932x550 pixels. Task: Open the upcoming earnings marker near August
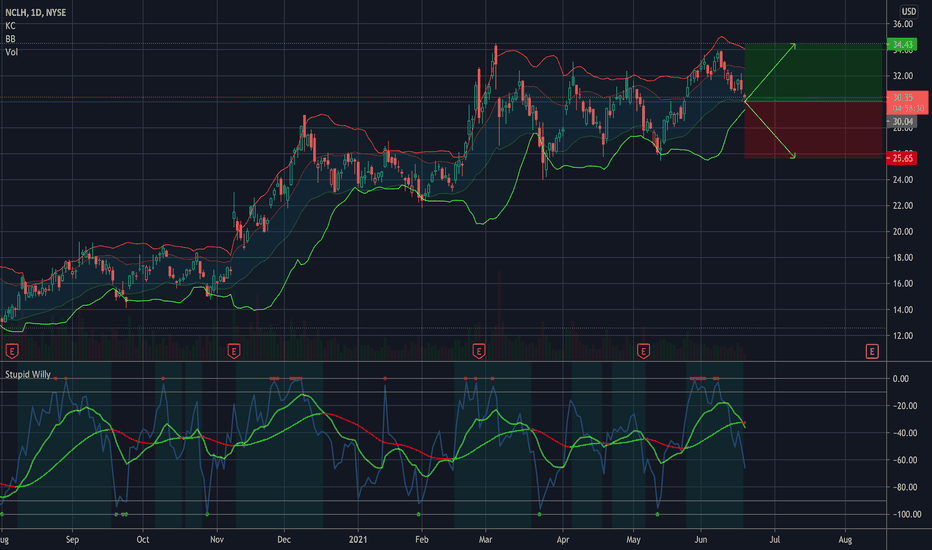(x=872, y=351)
